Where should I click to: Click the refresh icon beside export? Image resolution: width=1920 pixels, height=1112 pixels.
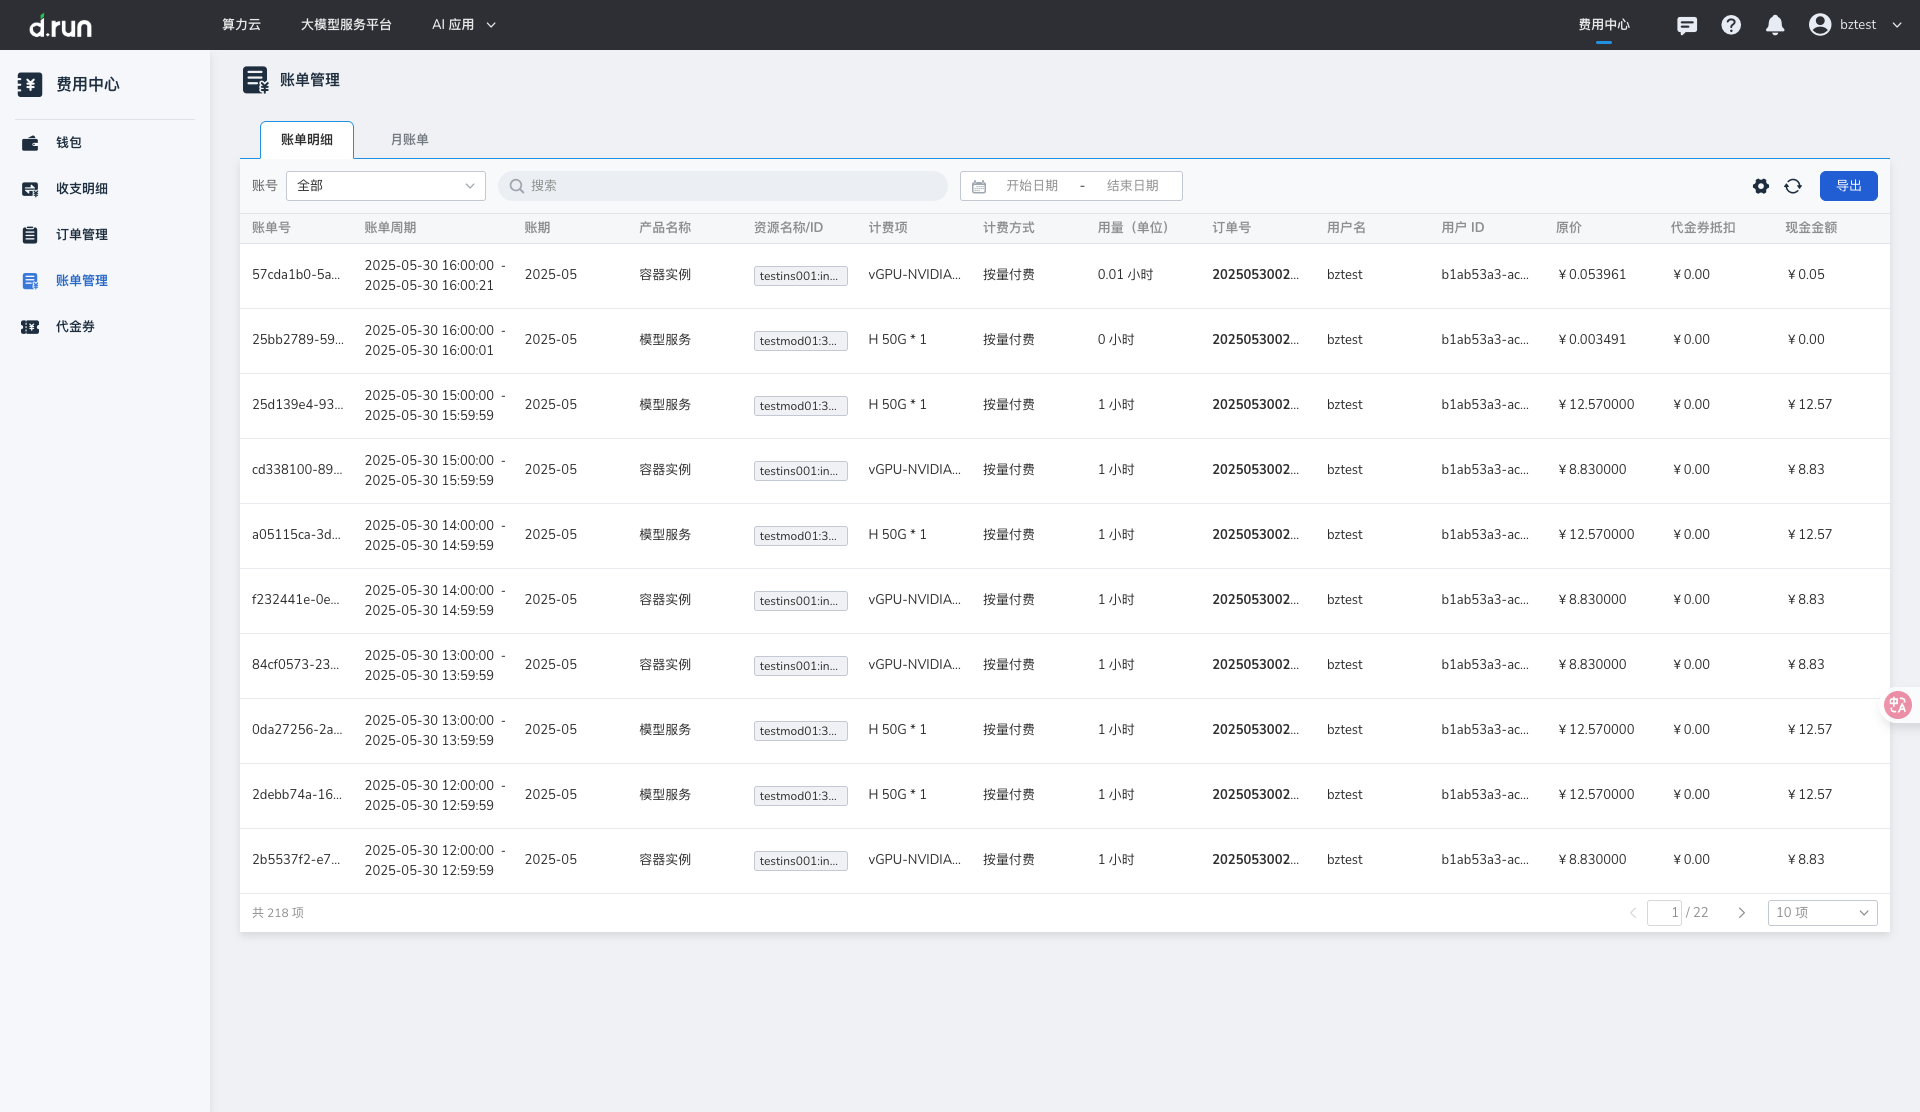[x=1793, y=186]
